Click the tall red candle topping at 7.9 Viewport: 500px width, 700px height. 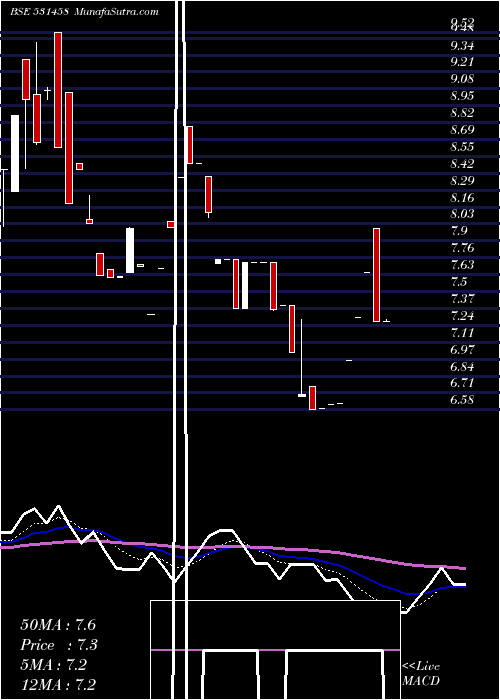[376, 275]
